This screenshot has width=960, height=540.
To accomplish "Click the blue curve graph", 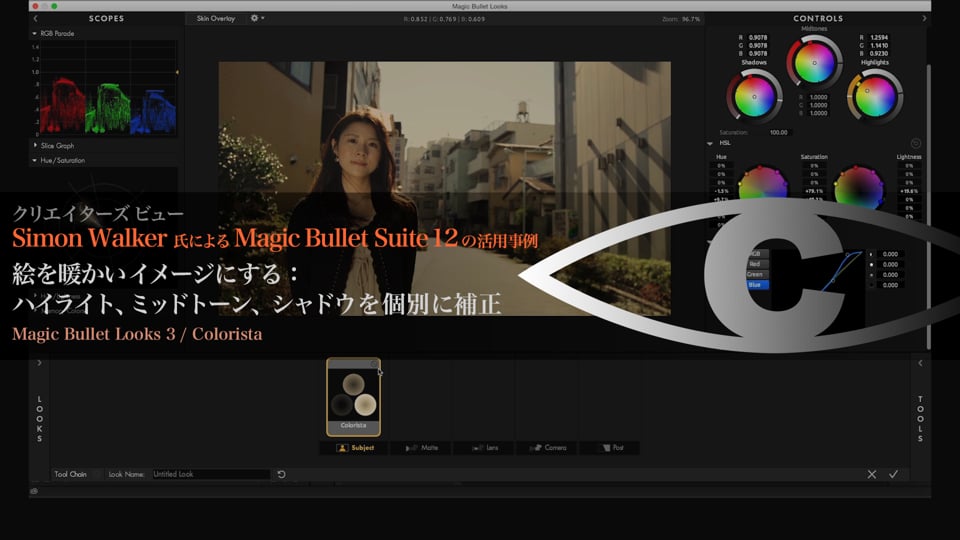I will coord(842,270).
